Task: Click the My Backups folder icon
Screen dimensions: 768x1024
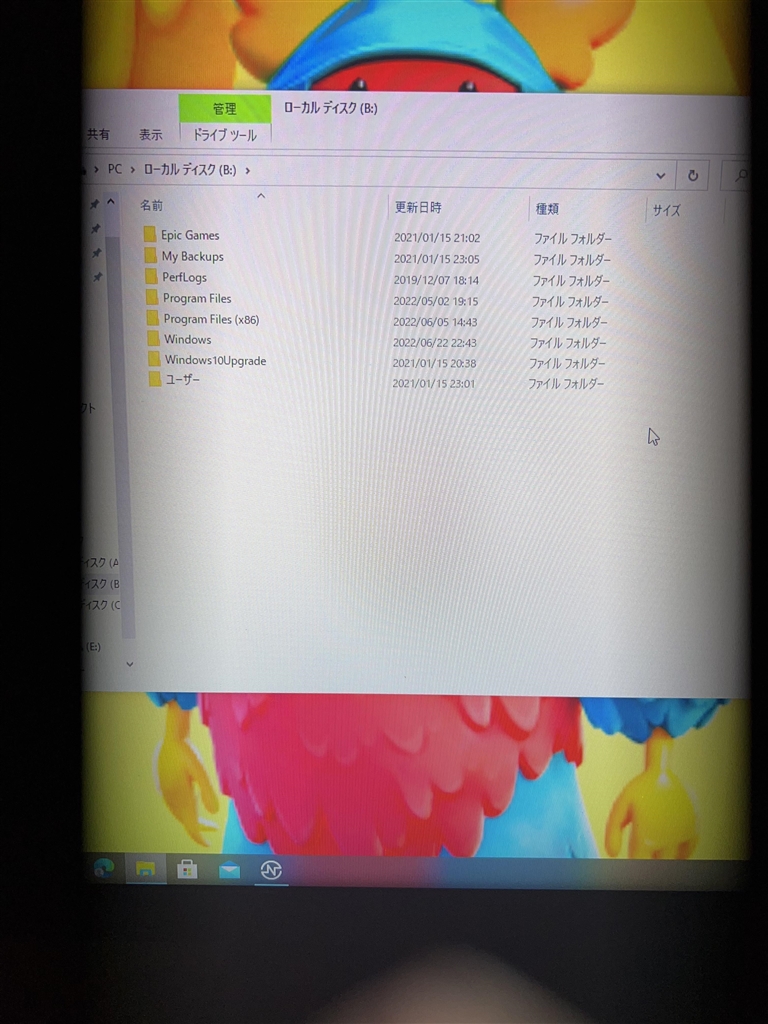Action: tap(150, 255)
